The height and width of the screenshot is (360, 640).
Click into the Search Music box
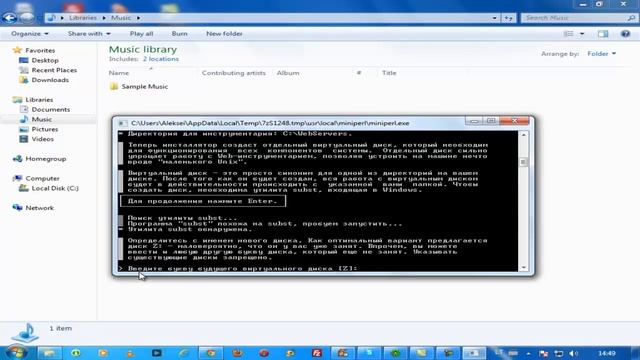(x=575, y=18)
